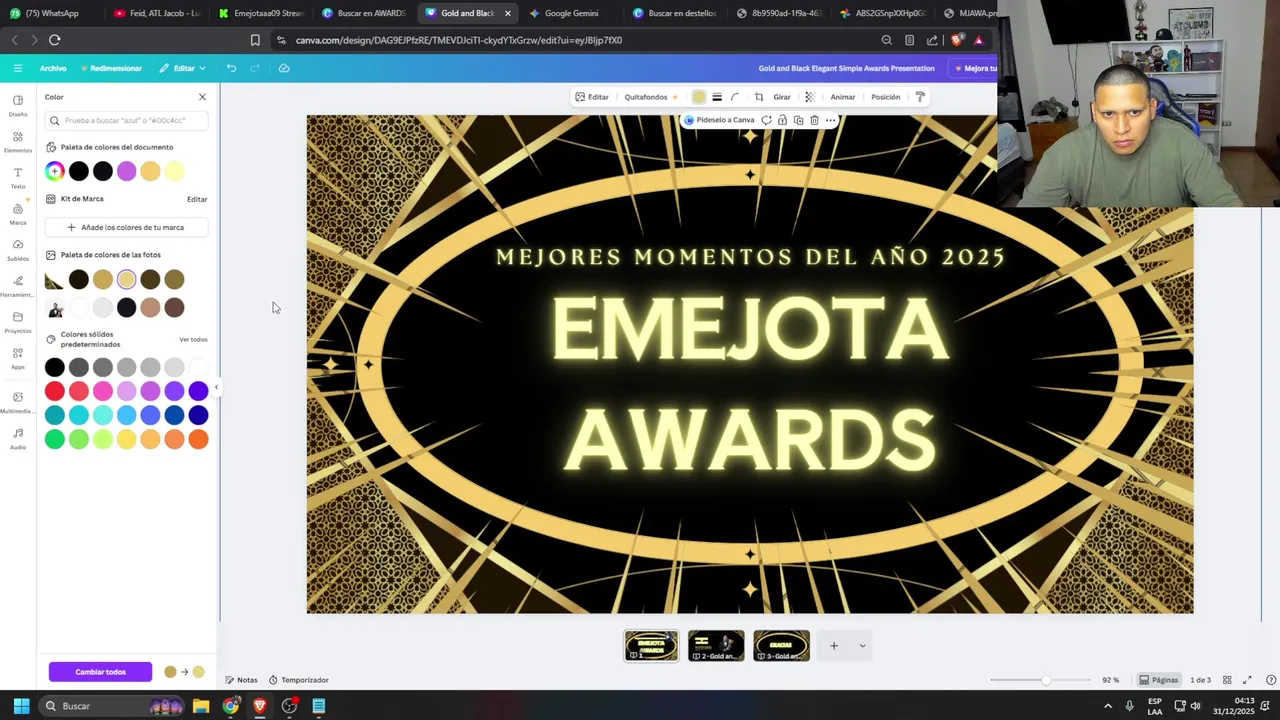Add a new color with rainbow plus swatch

point(54,171)
